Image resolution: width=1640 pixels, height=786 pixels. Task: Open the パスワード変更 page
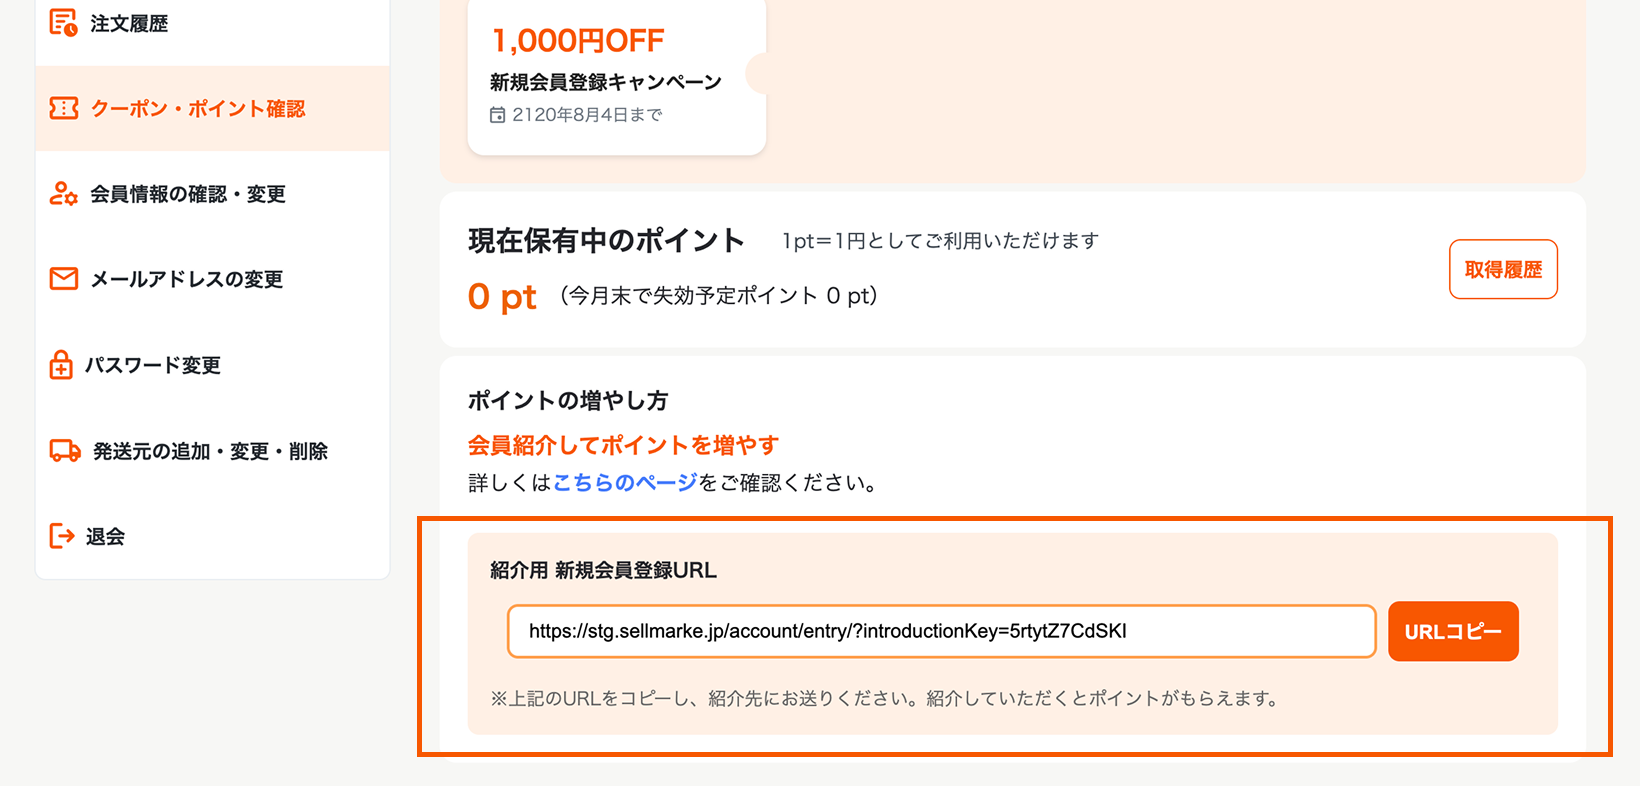[156, 365]
